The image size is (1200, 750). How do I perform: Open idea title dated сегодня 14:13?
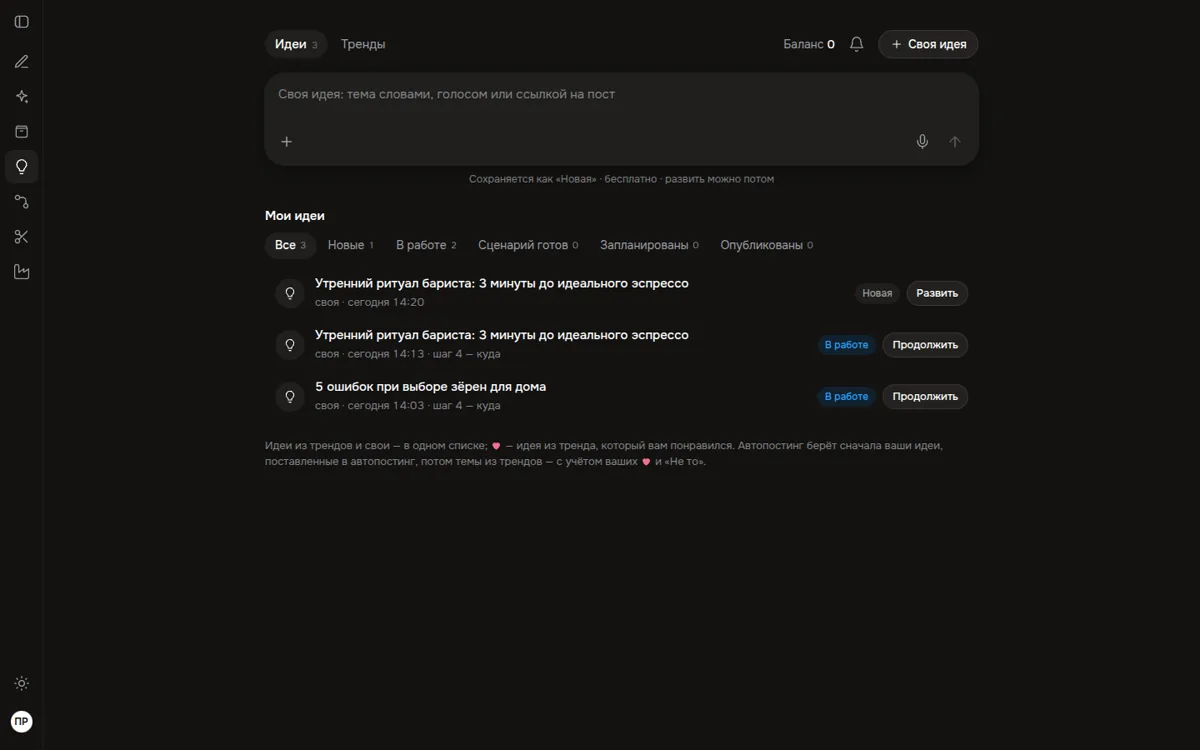[x=502, y=335]
